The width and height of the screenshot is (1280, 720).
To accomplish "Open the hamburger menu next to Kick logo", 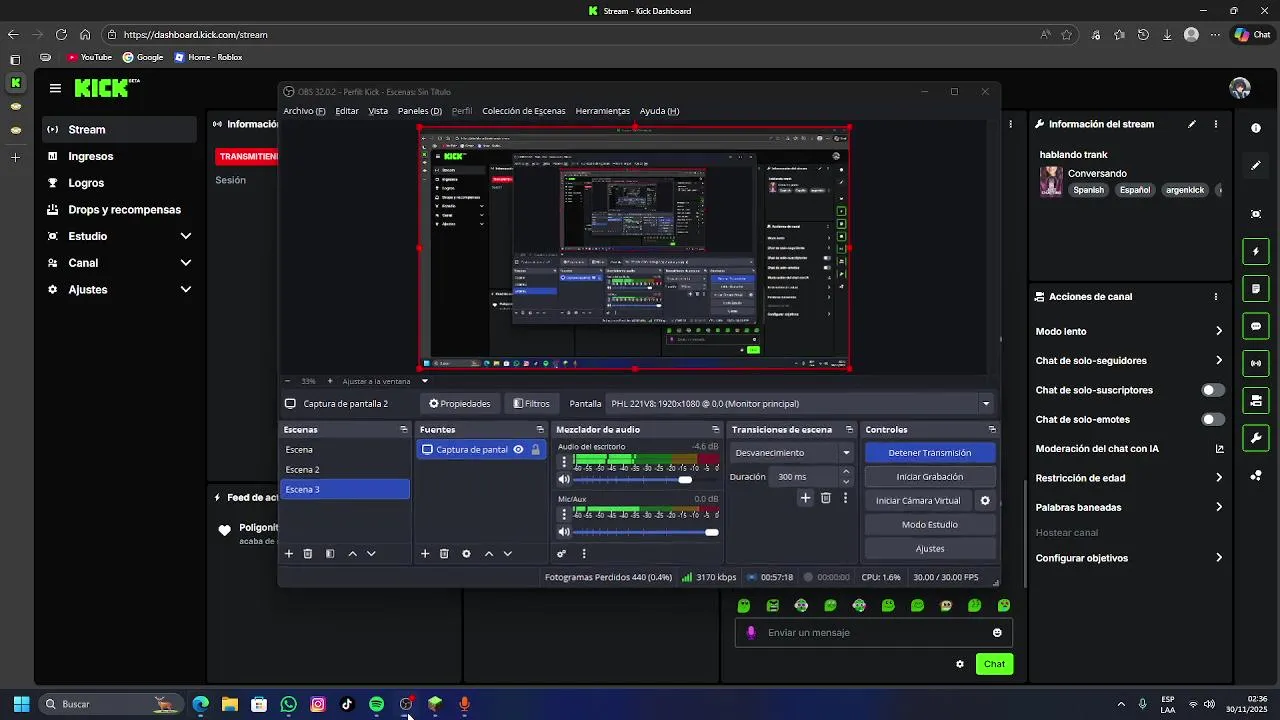I will (x=55, y=88).
